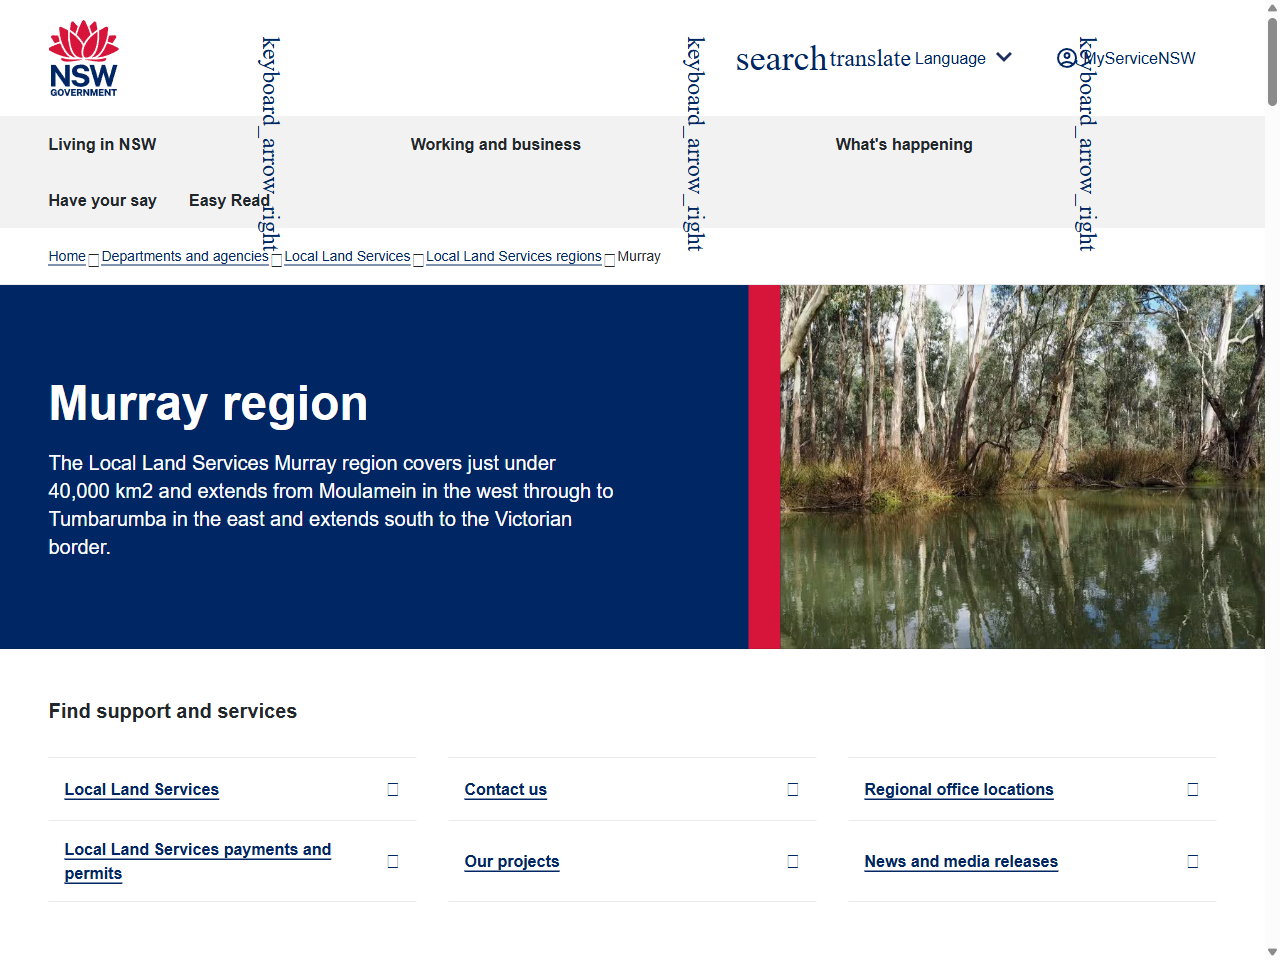
Task: Click the arrow icon beside payments and permits
Action: pos(392,861)
